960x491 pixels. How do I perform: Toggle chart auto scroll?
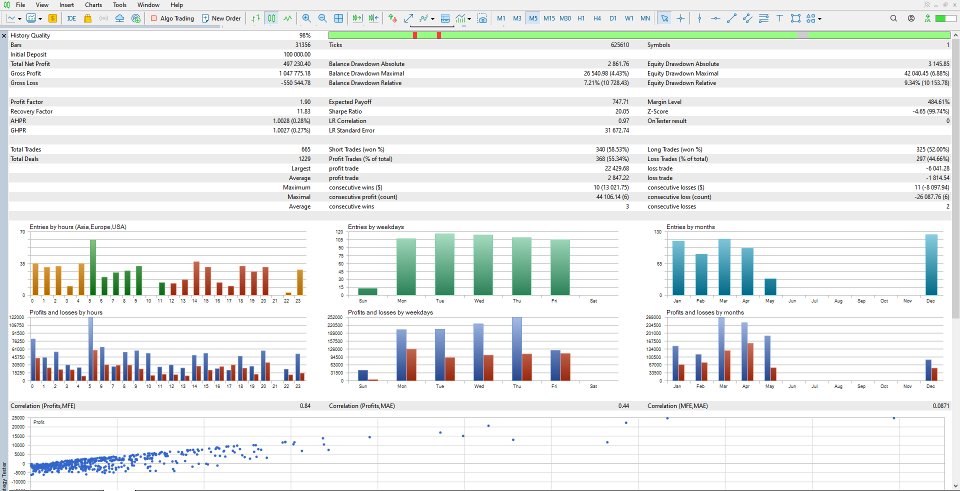[357, 18]
